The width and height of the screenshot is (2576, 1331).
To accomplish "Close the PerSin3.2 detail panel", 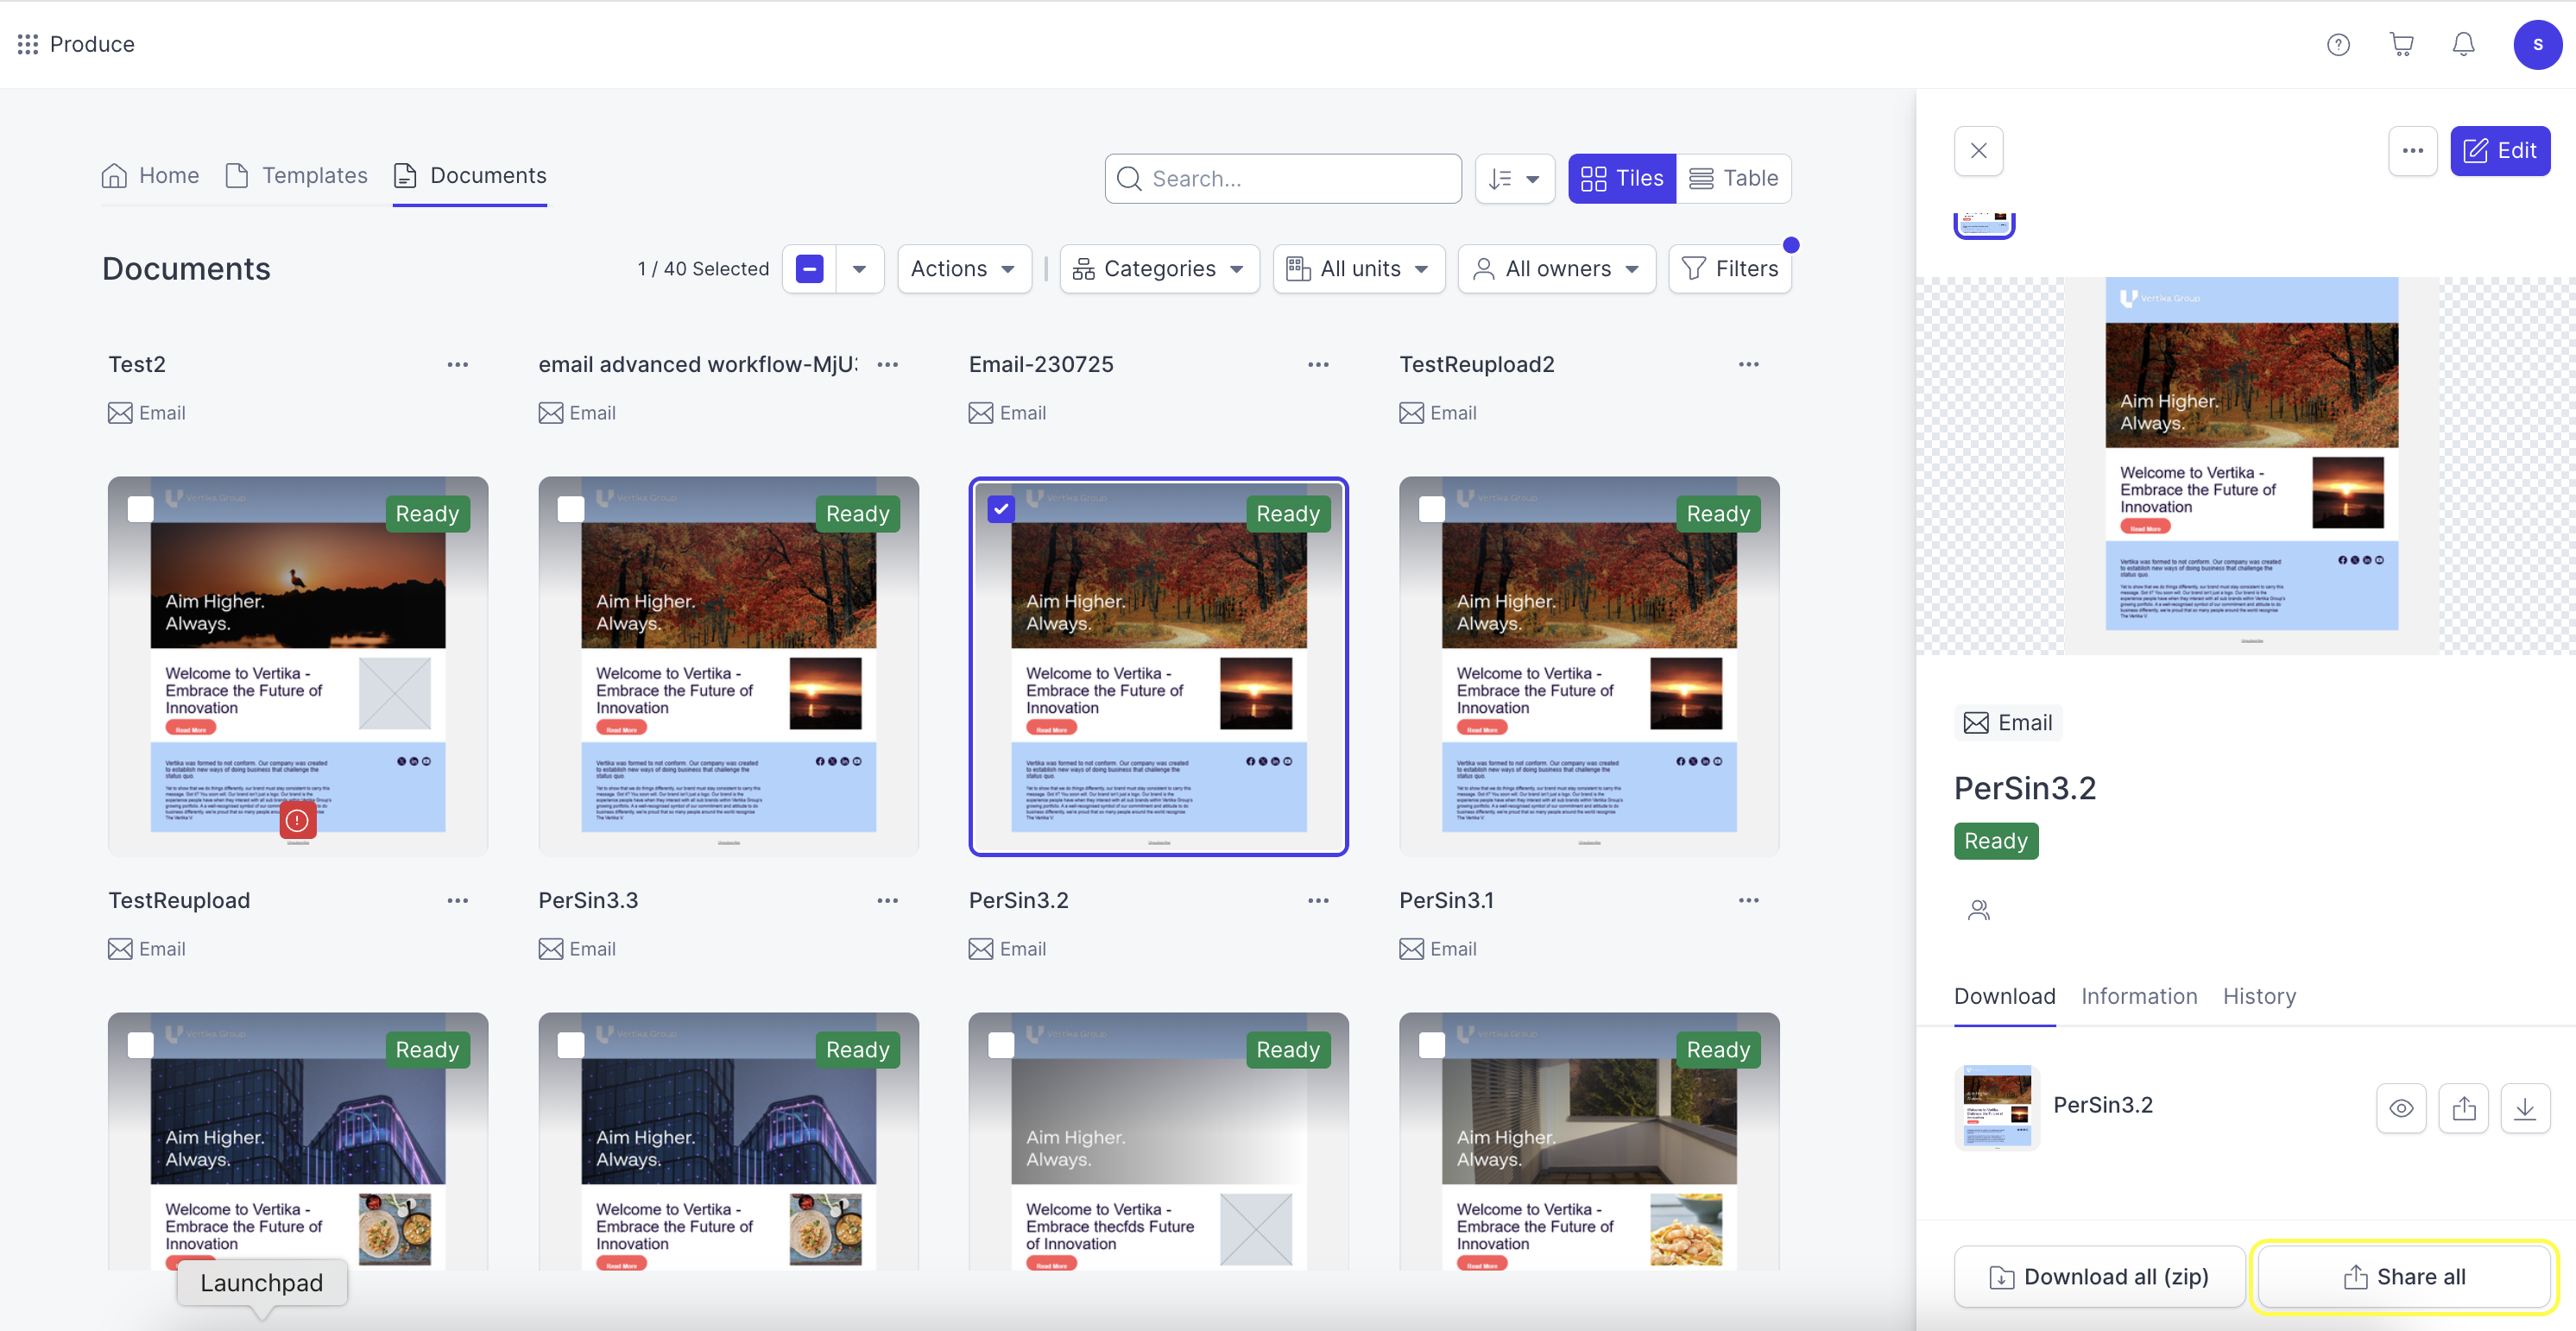I will coord(1978,150).
